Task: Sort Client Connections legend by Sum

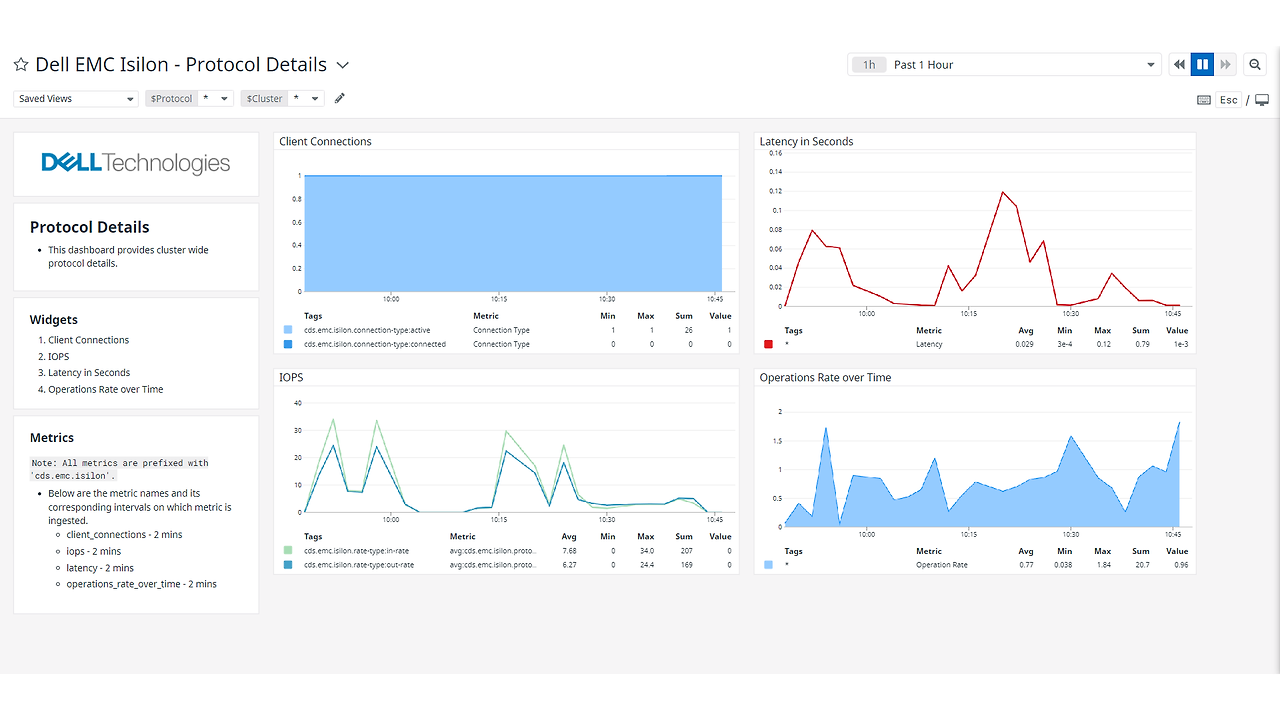Action: point(684,316)
